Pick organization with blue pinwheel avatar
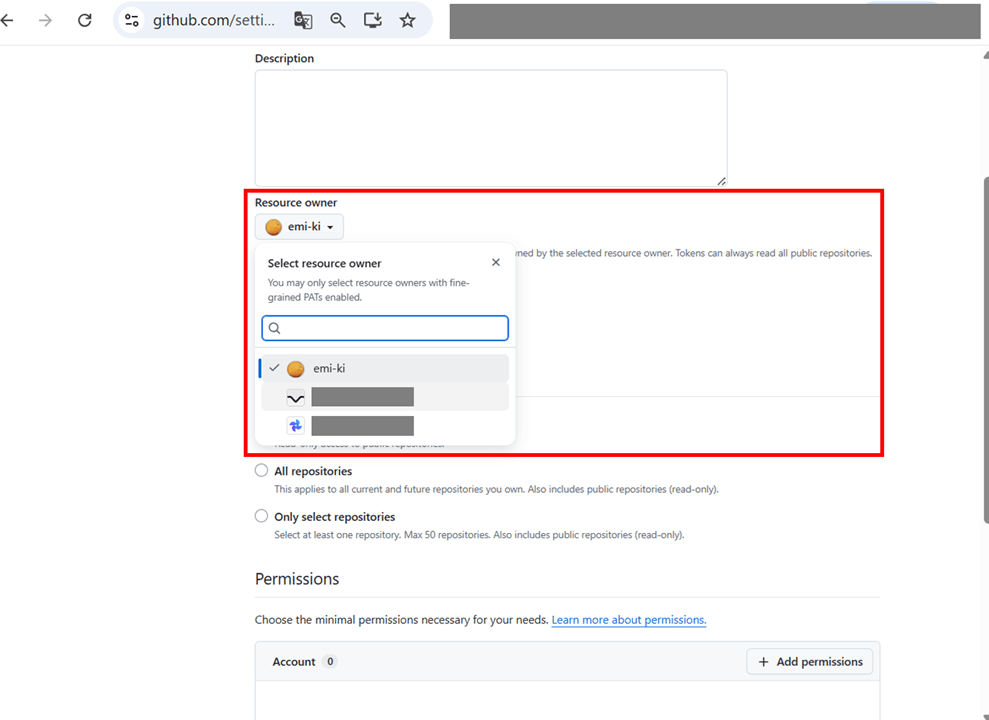 point(385,426)
